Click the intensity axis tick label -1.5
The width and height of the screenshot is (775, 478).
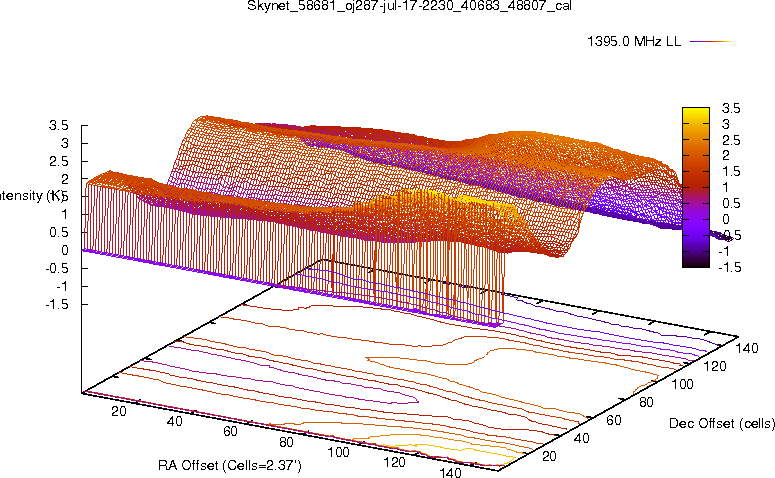56,304
